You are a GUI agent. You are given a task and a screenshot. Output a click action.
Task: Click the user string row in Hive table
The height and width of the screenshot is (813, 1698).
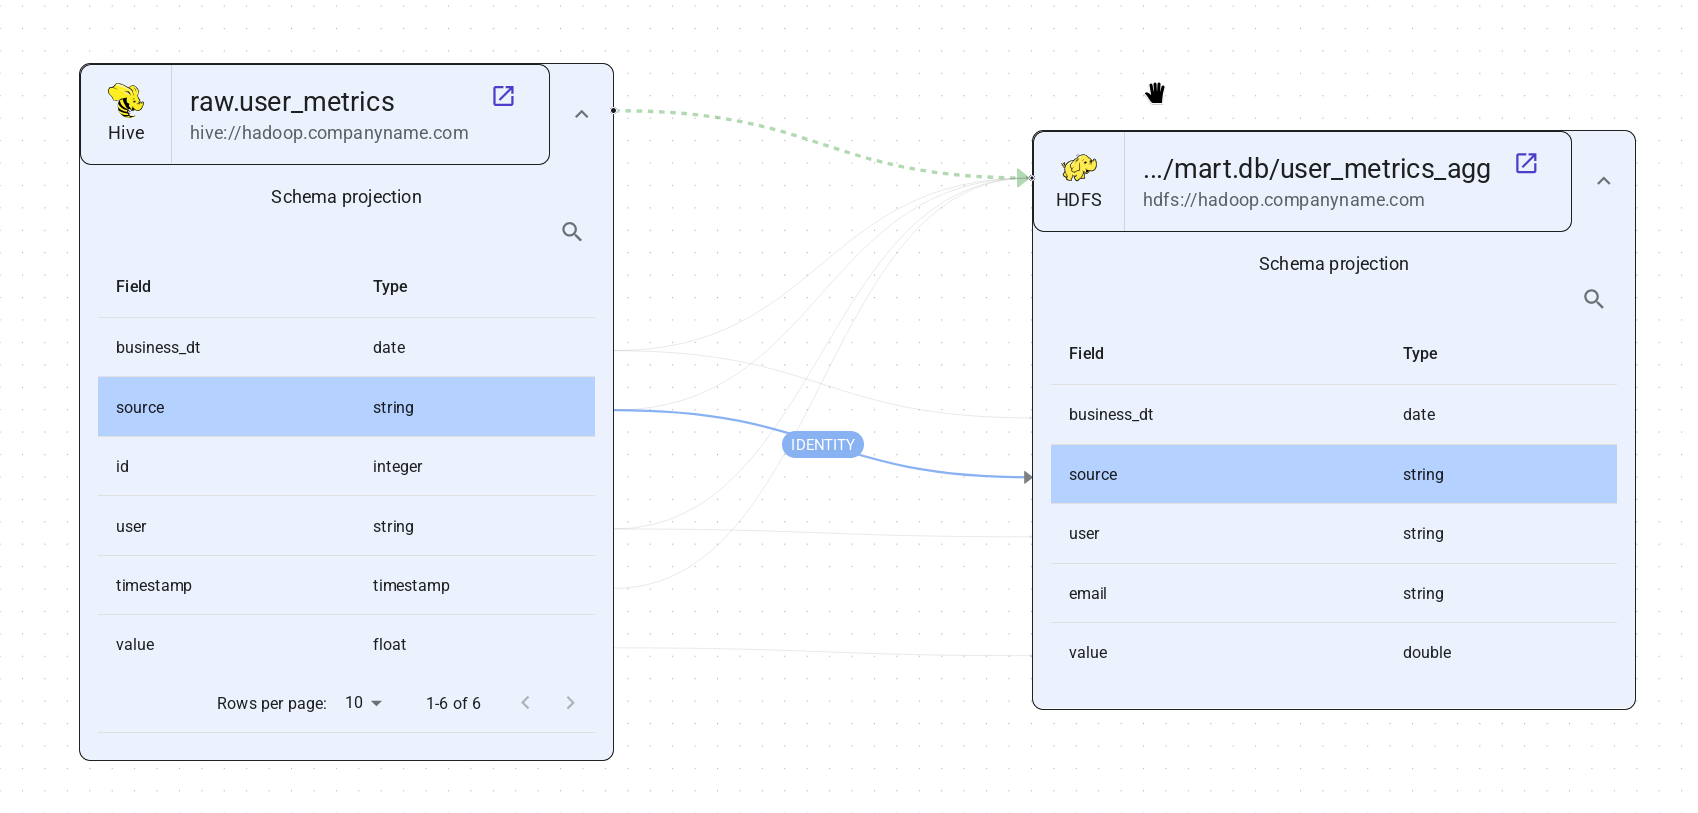pos(346,526)
